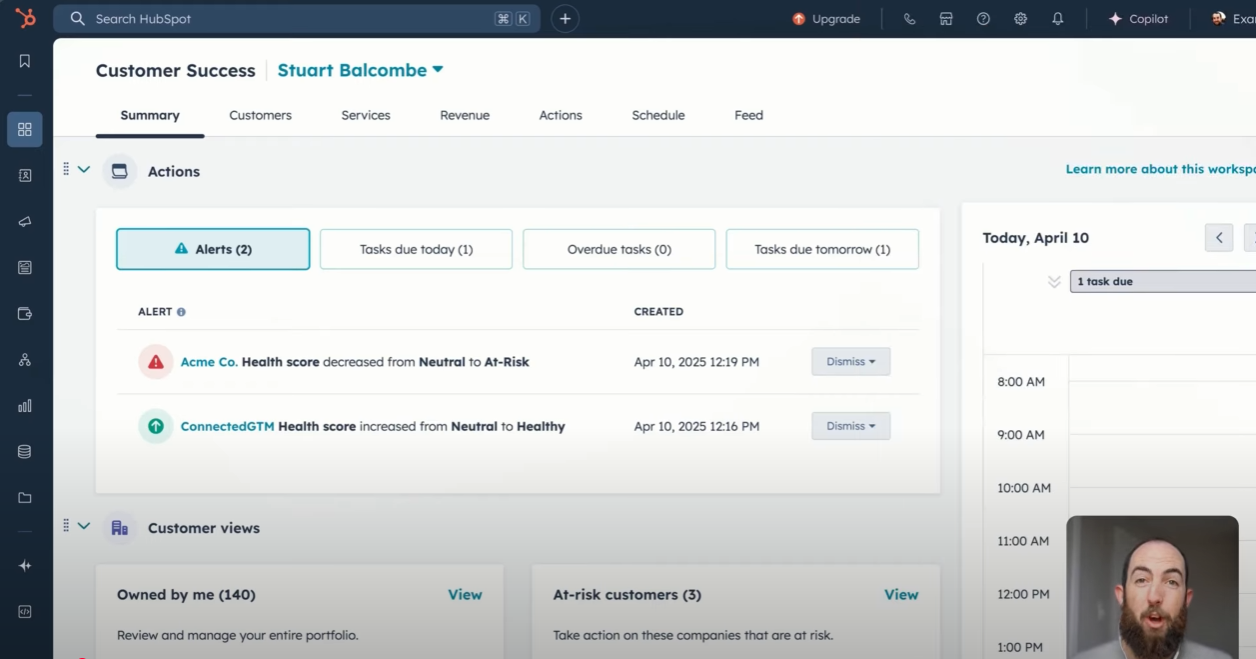Click Apr 10, 2025 12:19 PM timestamp
Image resolution: width=1256 pixels, height=659 pixels.
point(696,362)
